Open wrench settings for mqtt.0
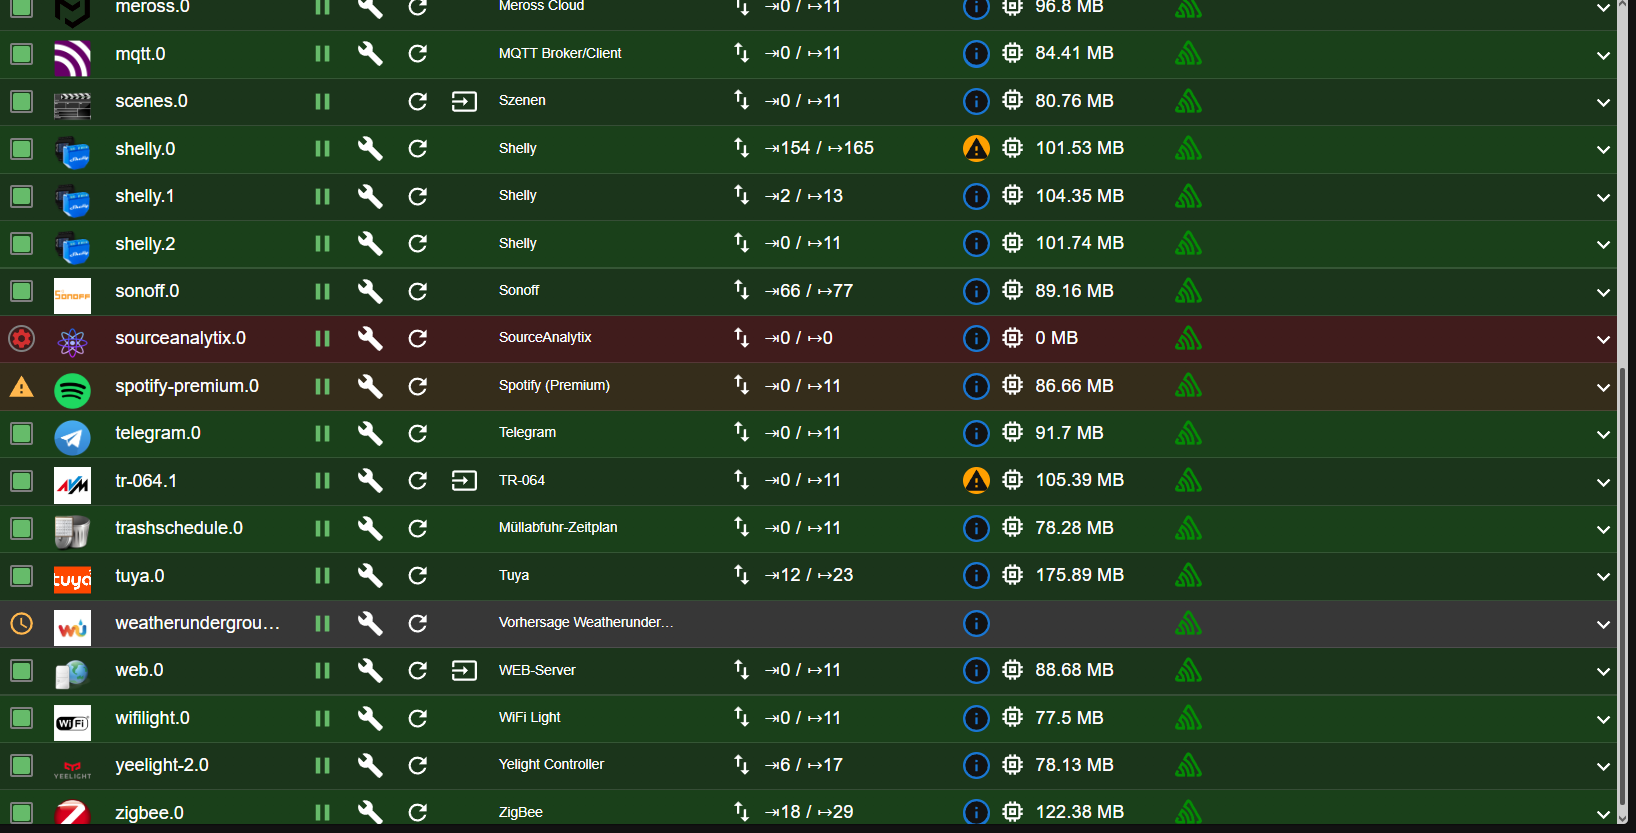Viewport: 1636px width, 833px height. pos(370,54)
